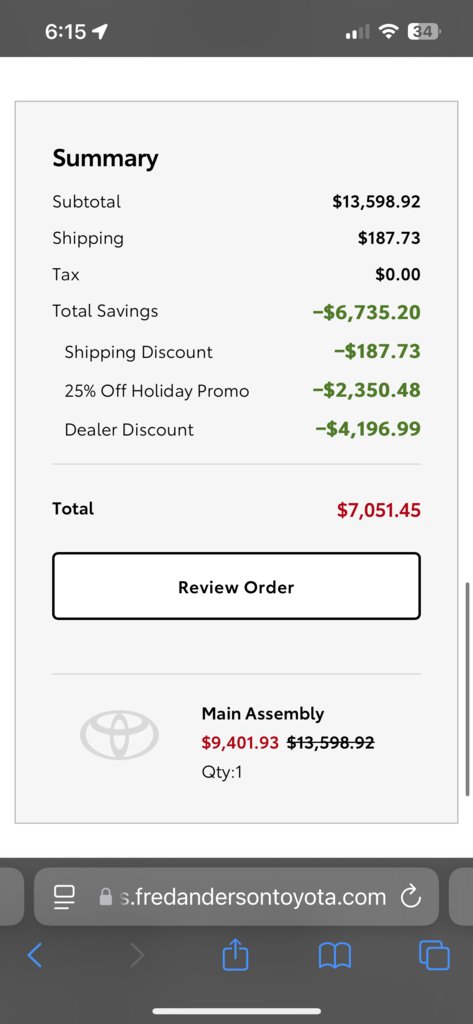Reload the page with refresh icon

pos(410,897)
